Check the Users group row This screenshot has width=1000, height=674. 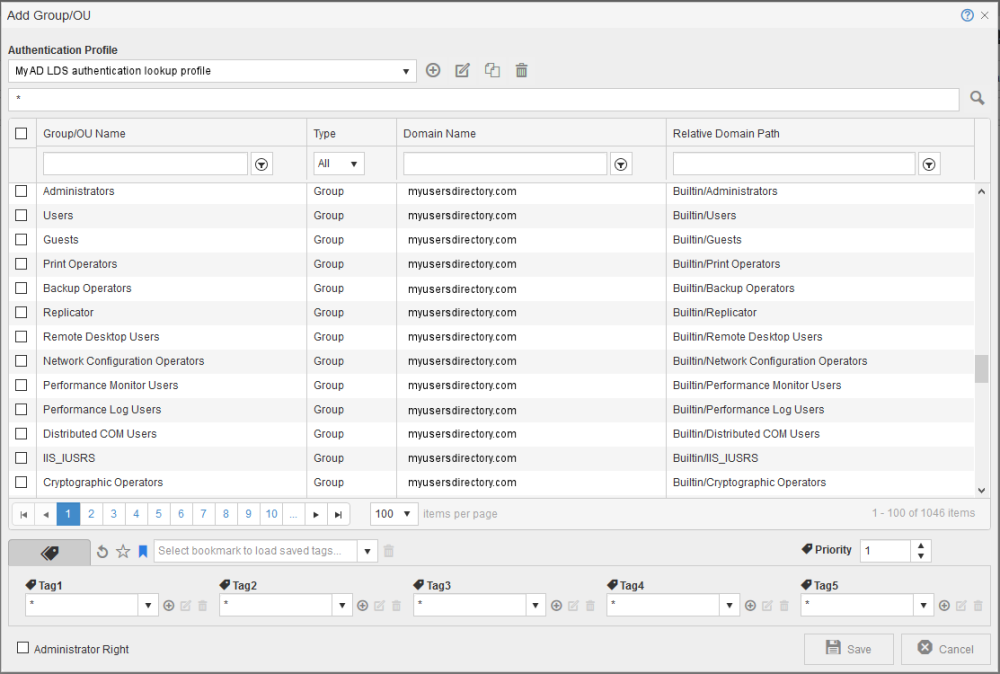coord(21,215)
